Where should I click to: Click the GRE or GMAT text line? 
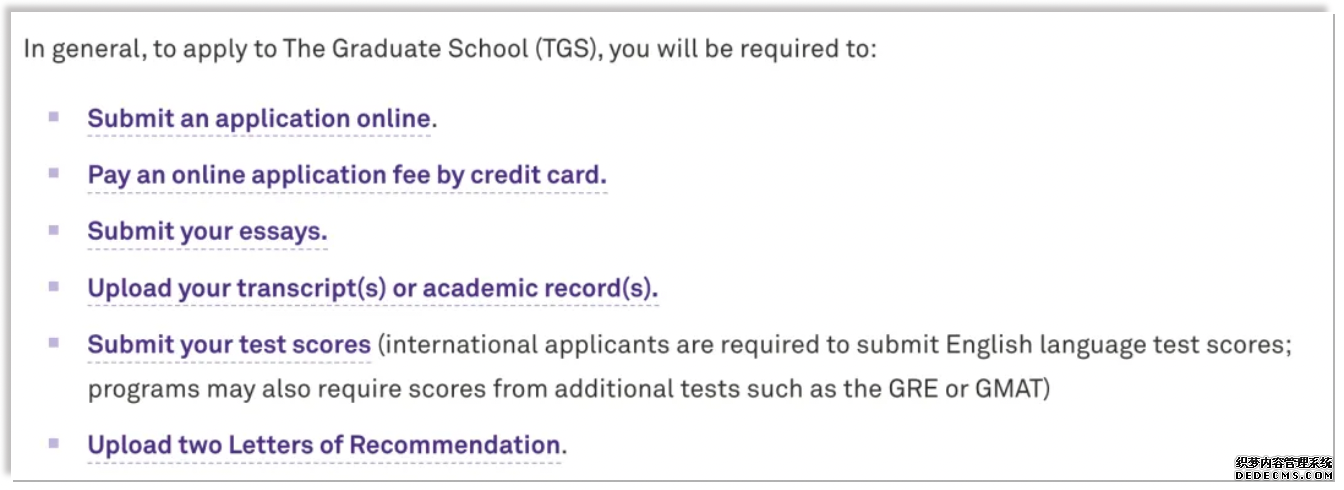tap(569, 390)
